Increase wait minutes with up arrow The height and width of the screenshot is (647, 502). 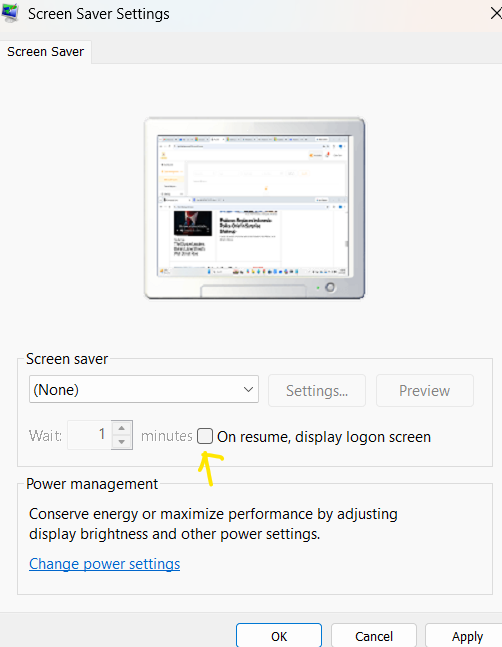122,428
